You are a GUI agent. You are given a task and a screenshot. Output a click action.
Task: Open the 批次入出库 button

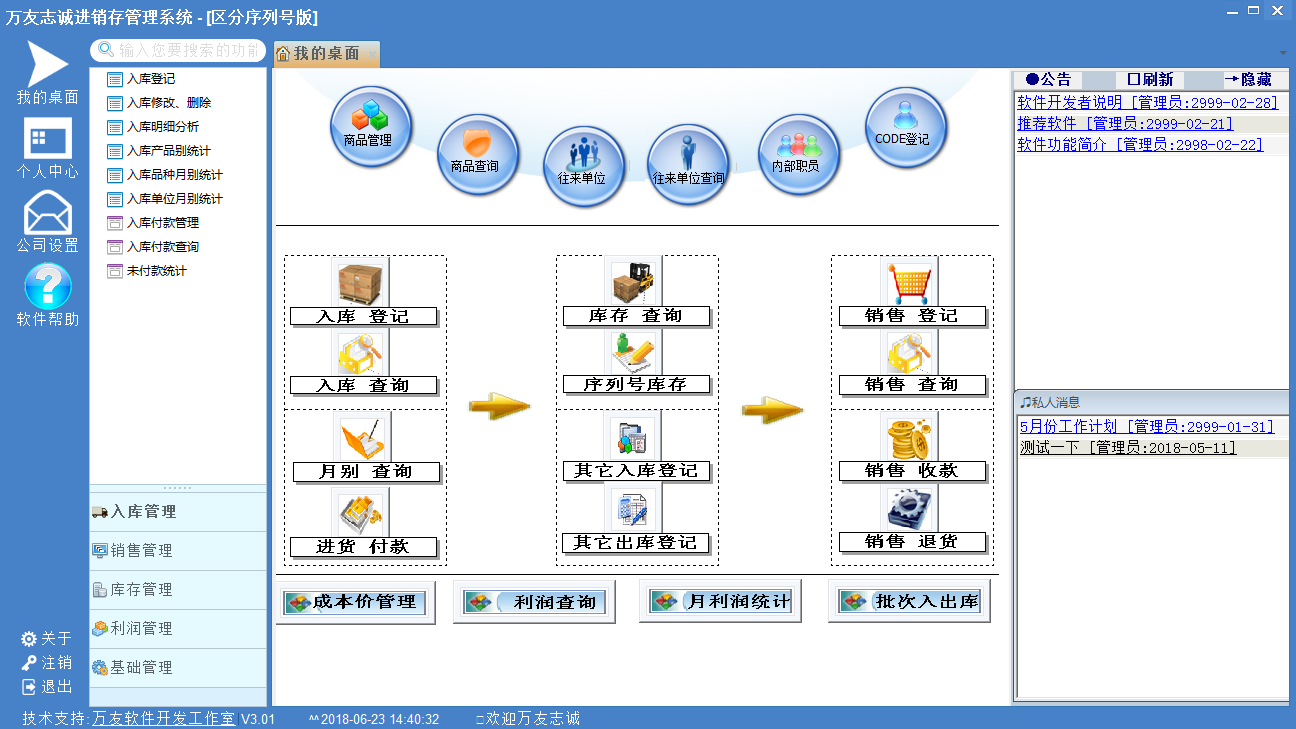point(909,602)
